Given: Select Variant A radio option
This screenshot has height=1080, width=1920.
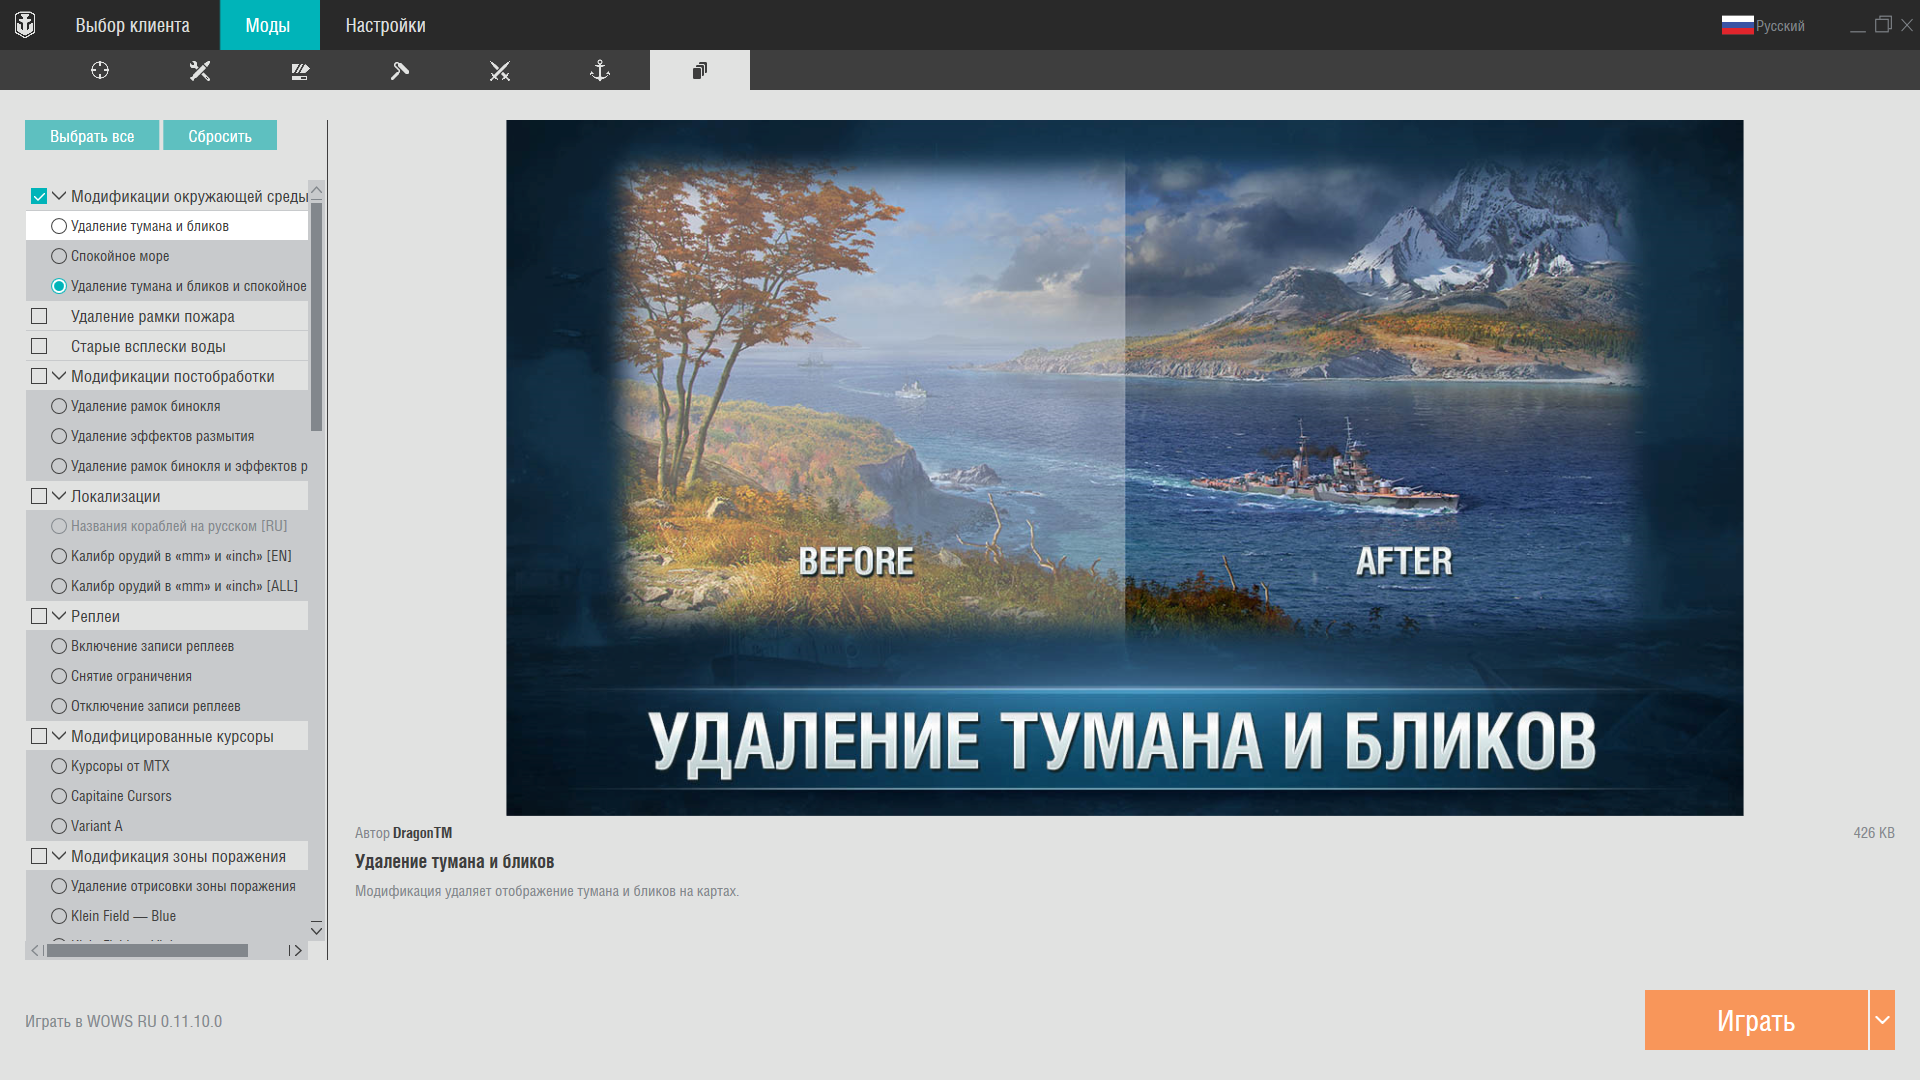Looking at the screenshot, I should click(x=59, y=826).
